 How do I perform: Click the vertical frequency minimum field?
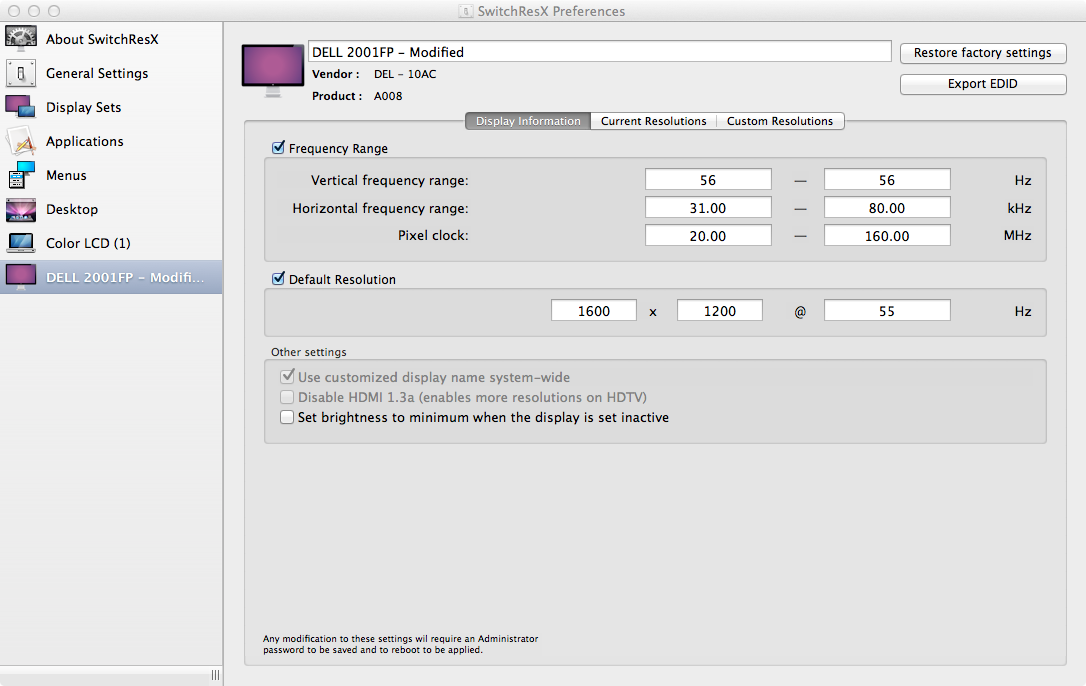point(708,179)
